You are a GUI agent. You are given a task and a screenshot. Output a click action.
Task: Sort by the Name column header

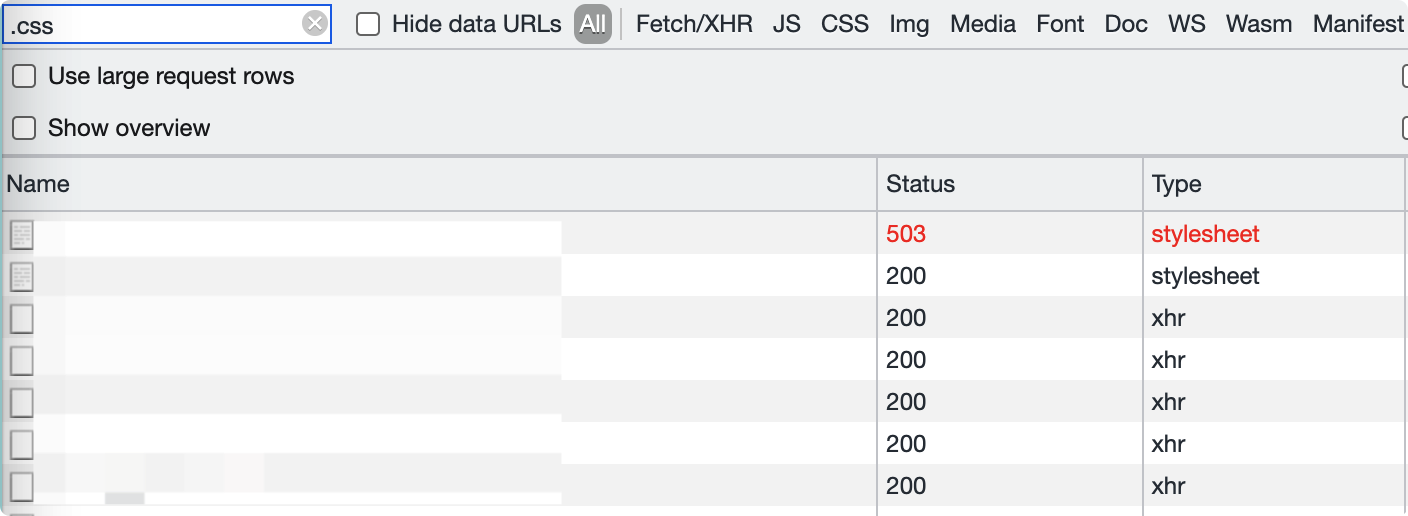click(x=439, y=184)
